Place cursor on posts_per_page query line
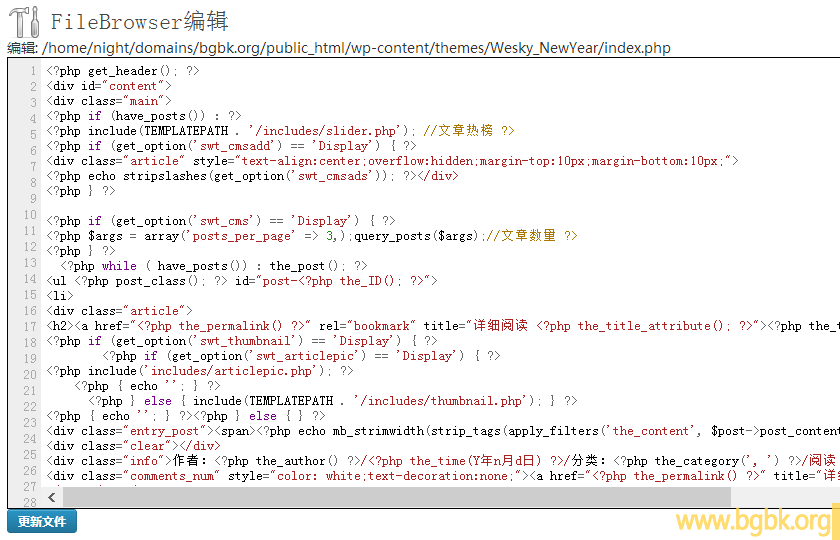The width and height of the screenshot is (840, 540). point(300,236)
